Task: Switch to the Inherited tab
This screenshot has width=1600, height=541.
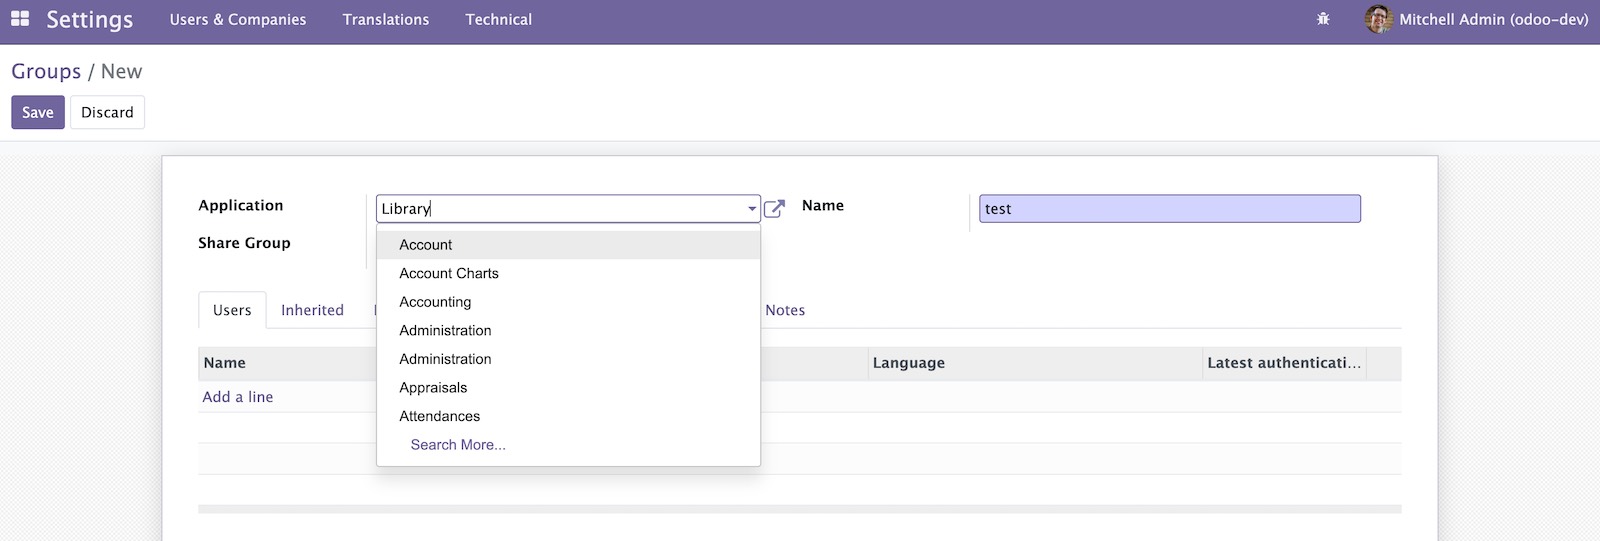Action: click(312, 310)
